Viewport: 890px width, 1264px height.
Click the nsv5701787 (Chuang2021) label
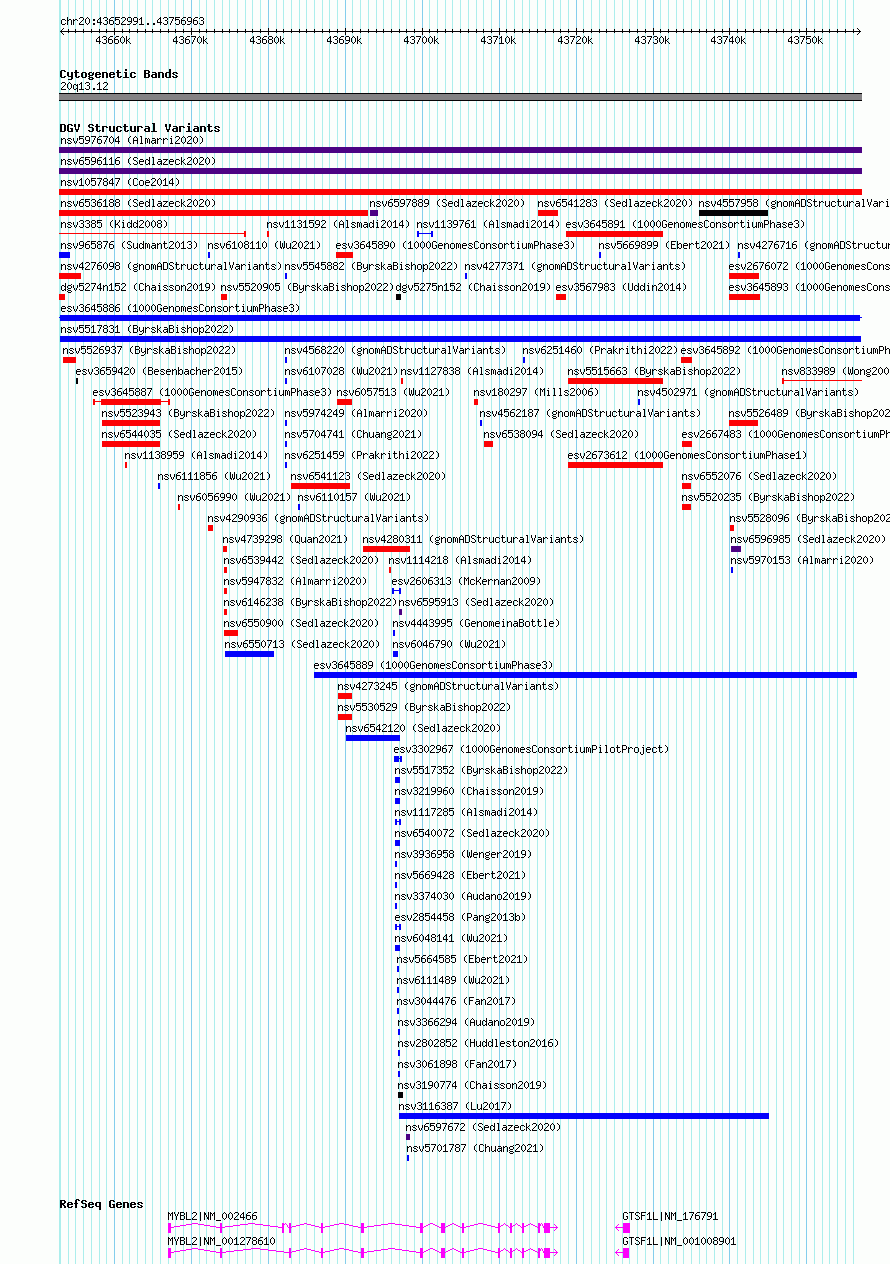476,1148
